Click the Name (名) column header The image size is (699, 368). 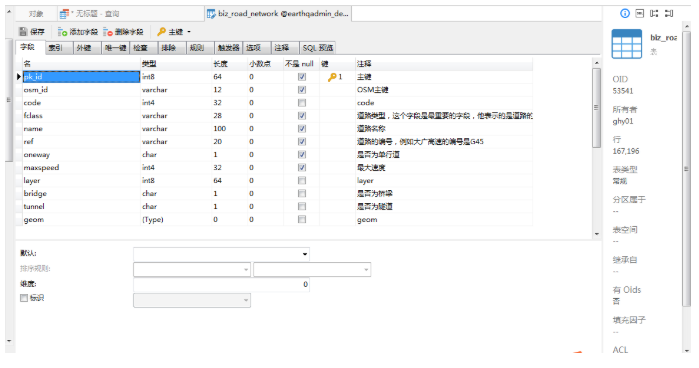point(81,64)
